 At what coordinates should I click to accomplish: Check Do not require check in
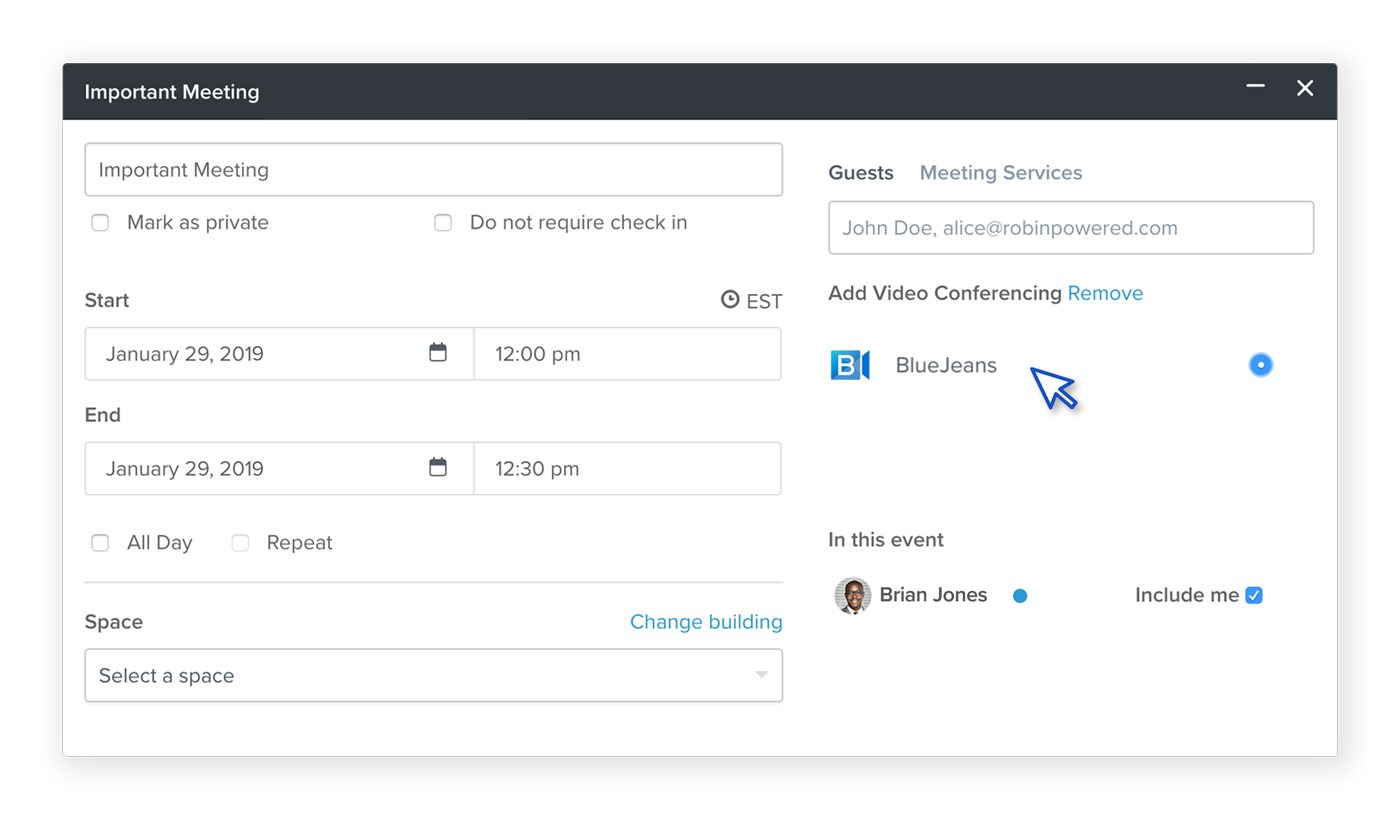click(443, 223)
